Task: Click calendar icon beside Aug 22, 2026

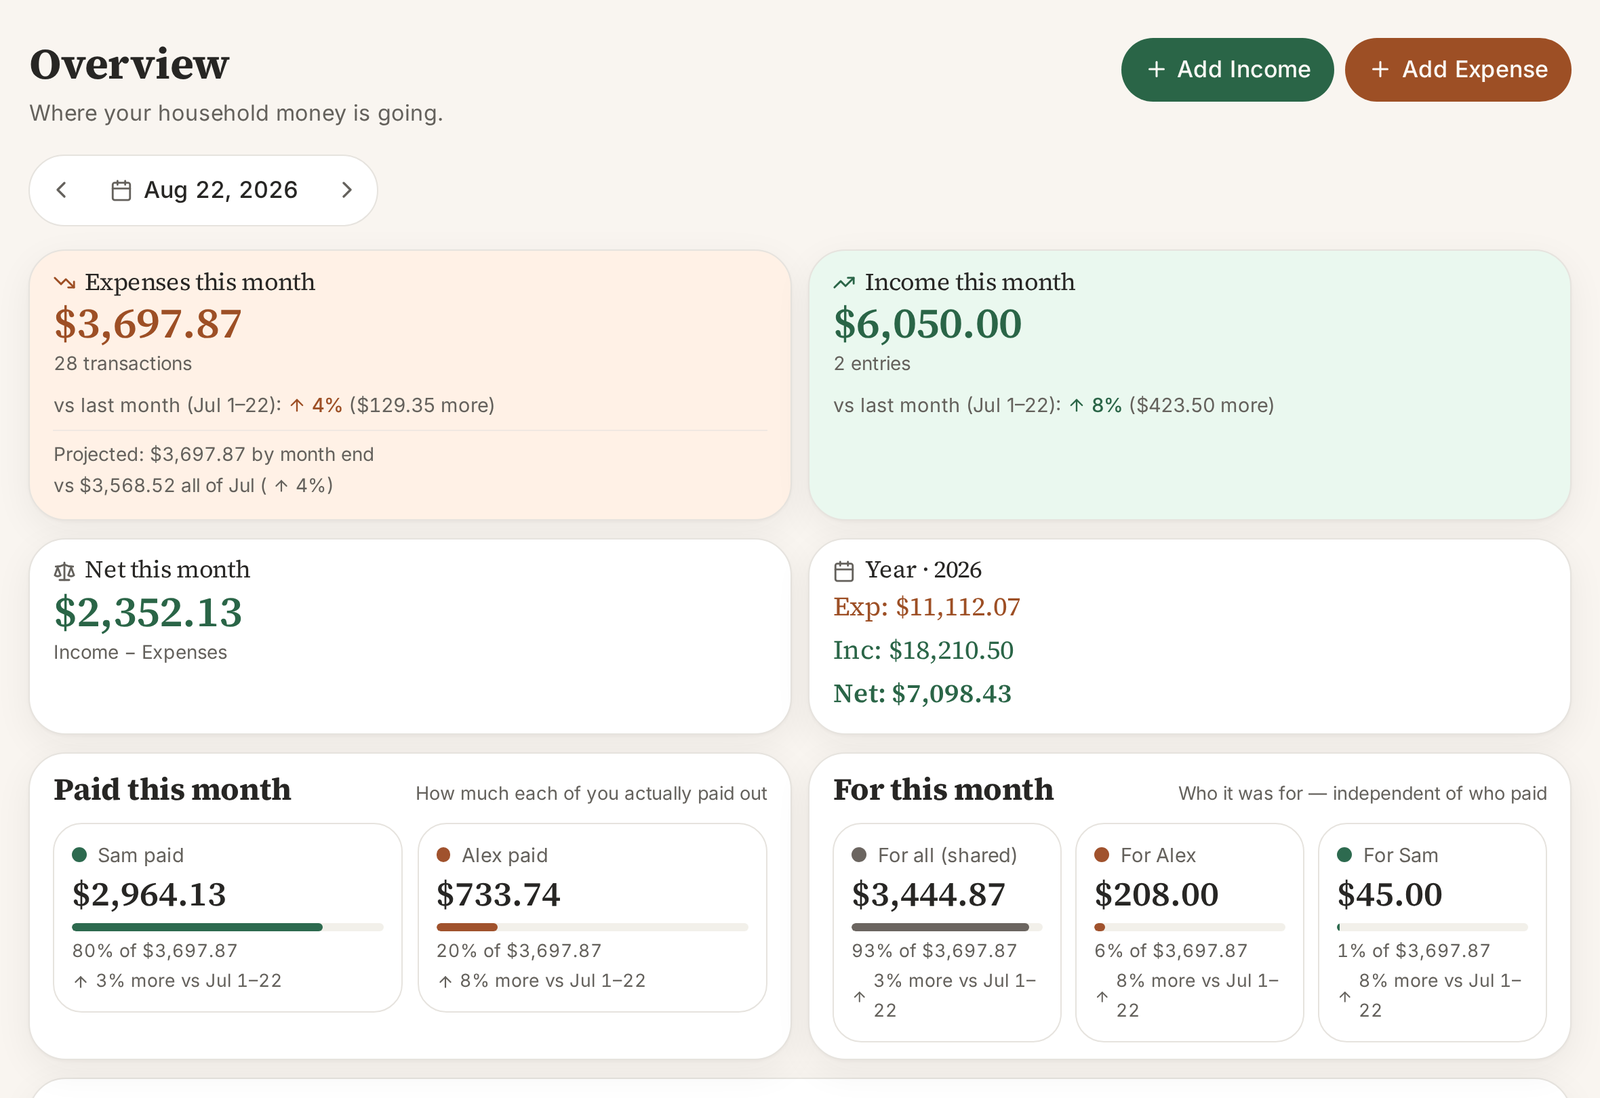Action: coord(121,190)
